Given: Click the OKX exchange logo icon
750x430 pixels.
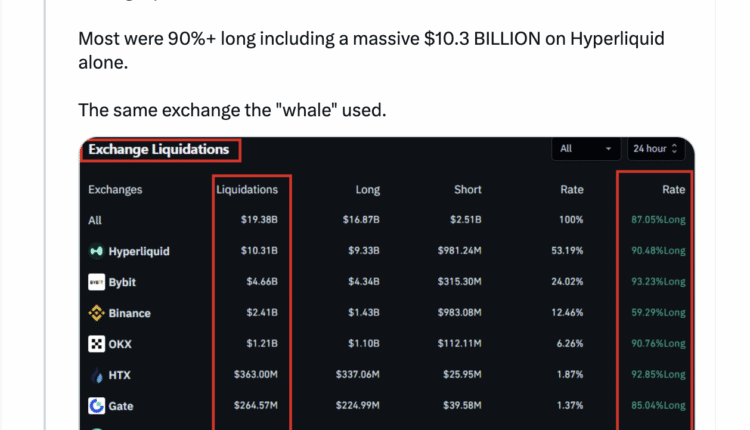Looking at the screenshot, I should [x=97, y=344].
